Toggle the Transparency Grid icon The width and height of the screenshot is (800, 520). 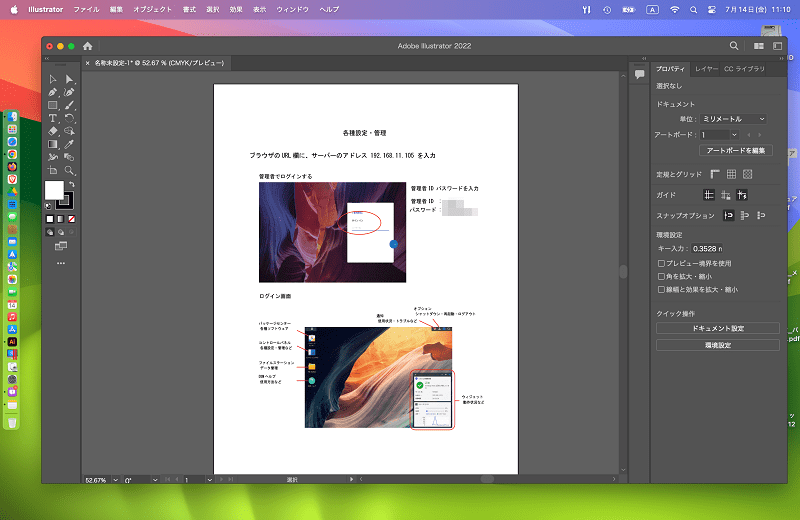(747, 175)
